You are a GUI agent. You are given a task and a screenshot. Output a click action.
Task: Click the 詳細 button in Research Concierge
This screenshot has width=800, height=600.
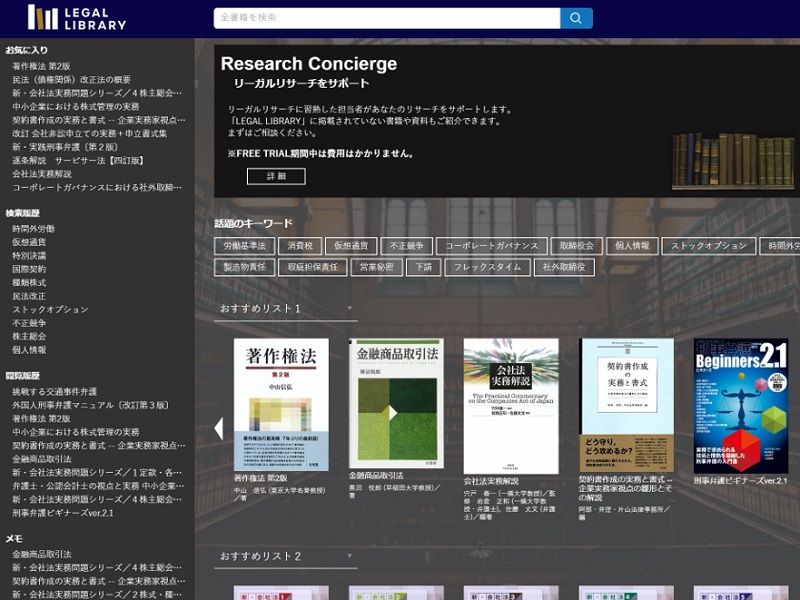277,175
